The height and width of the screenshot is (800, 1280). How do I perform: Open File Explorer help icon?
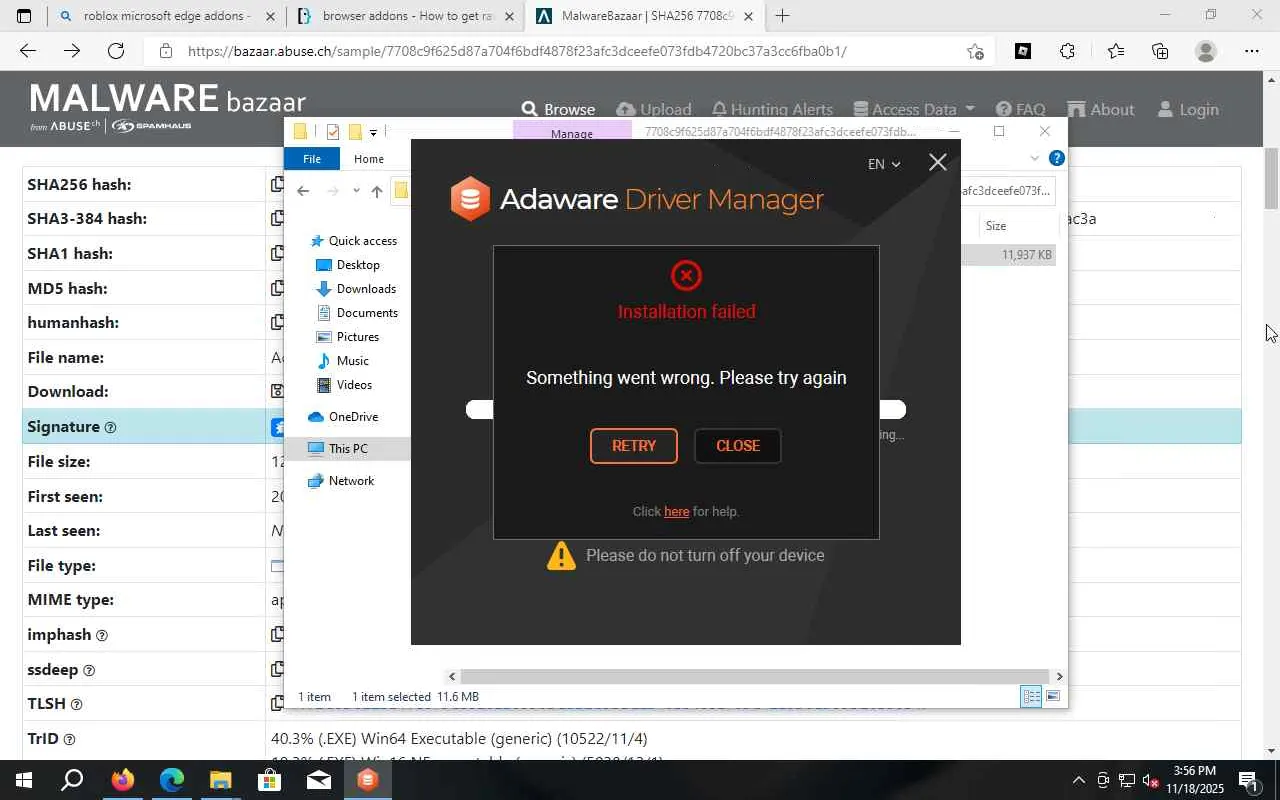click(x=1056, y=158)
